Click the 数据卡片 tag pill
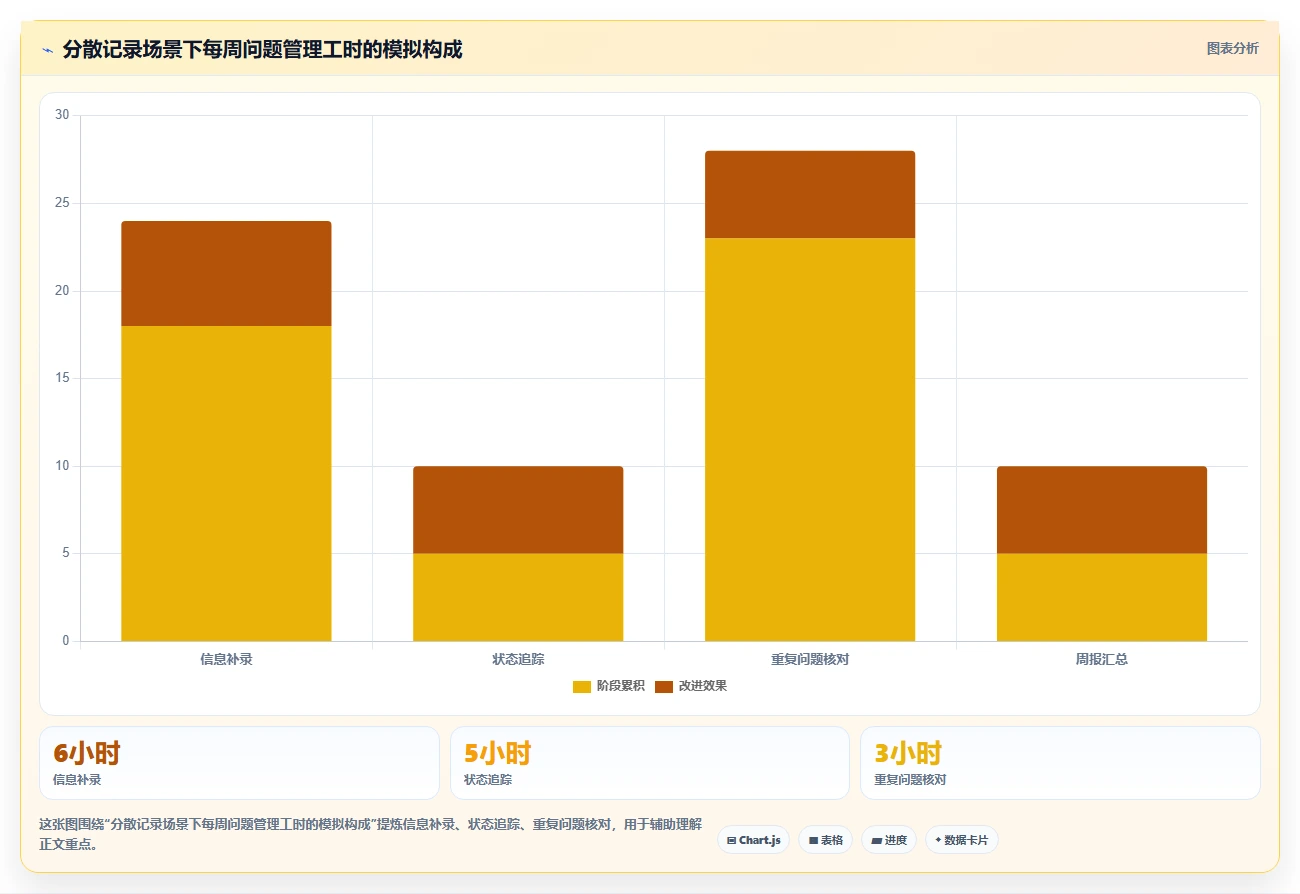The height and width of the screenshot is (894, 1300). 961,840
